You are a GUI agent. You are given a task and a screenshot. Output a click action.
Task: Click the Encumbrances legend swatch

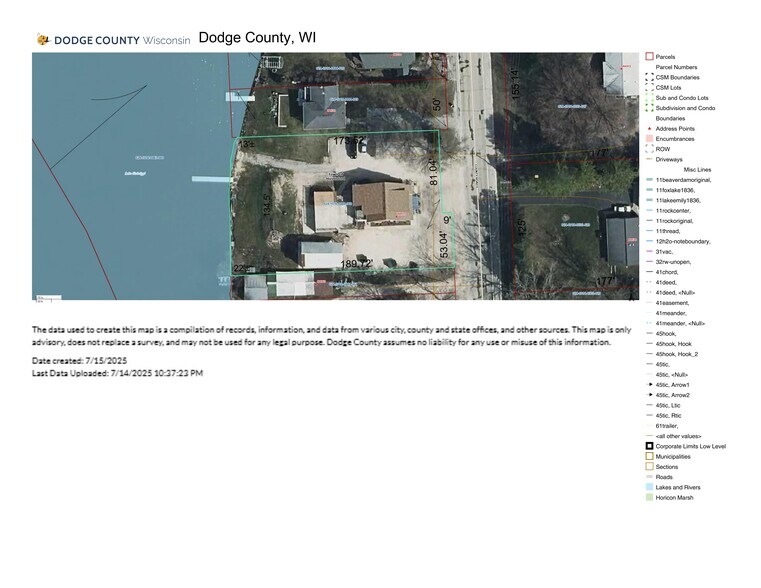pos(649,139)
